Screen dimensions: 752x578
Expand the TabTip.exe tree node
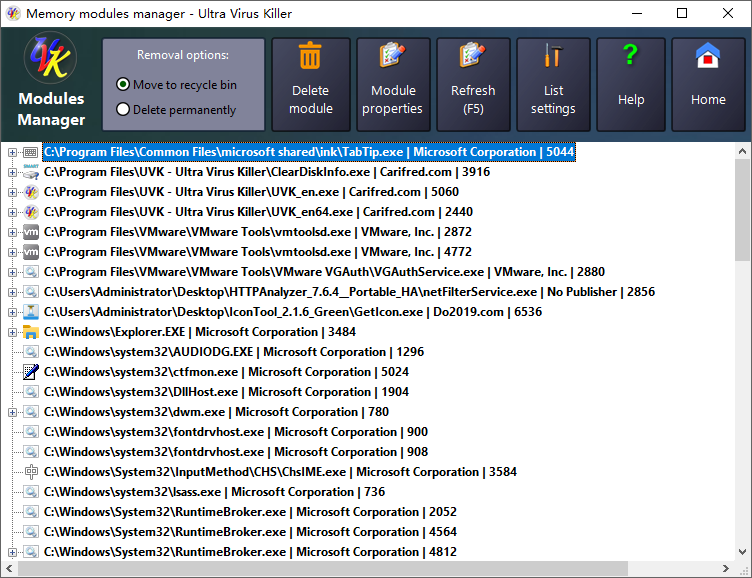(12, 152)
